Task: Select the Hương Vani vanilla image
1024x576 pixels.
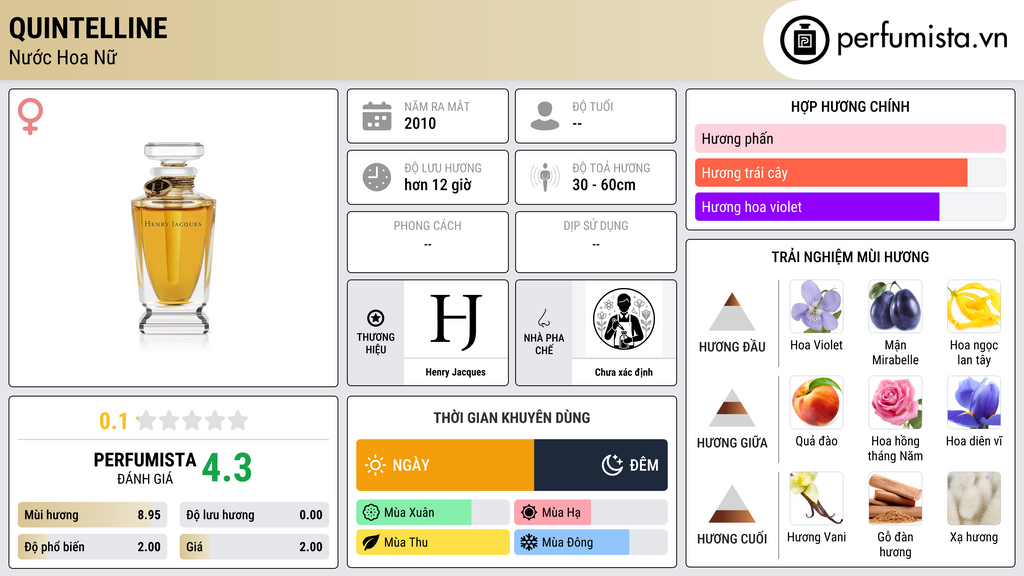Action: tap(816, 498)
